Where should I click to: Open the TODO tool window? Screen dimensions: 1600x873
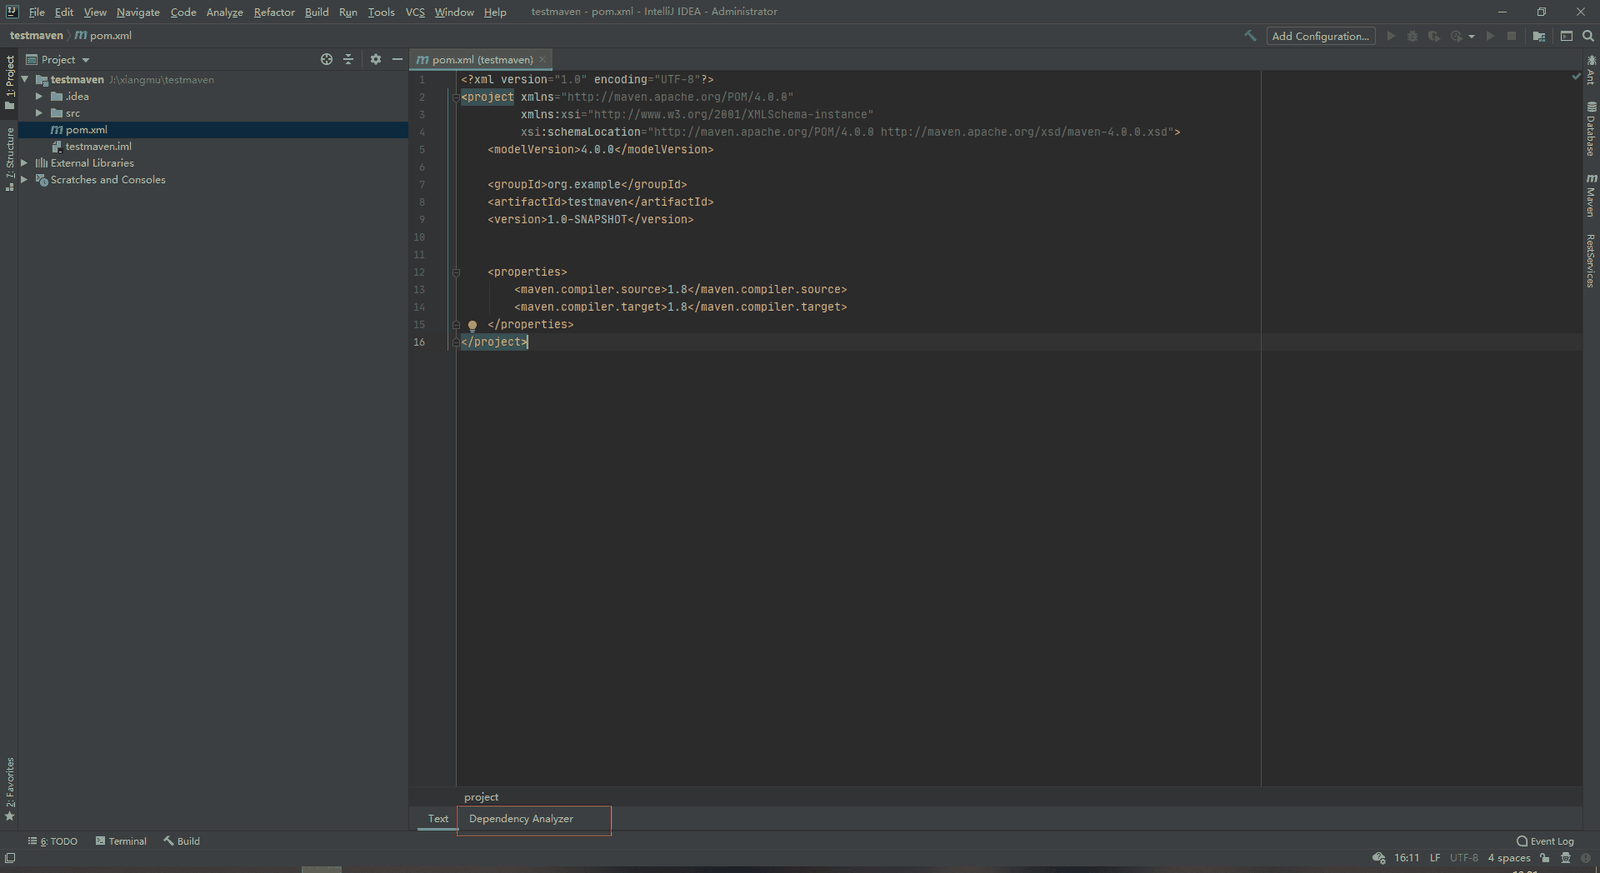pyautogui.click(x=53, y=841)
